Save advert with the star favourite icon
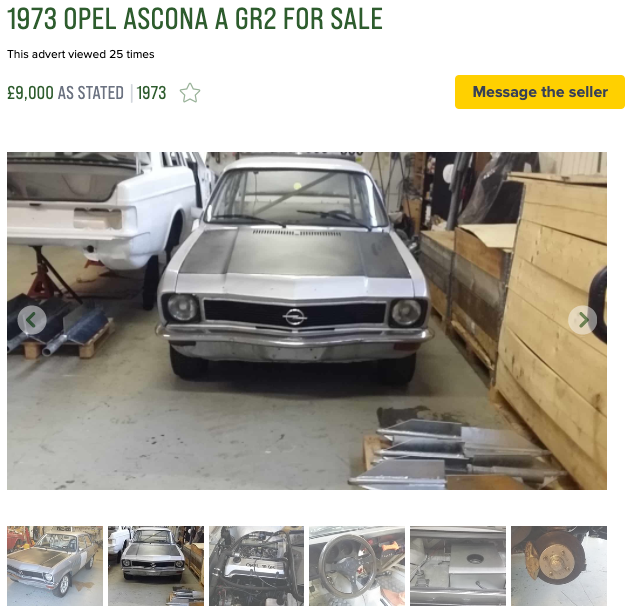The width and height of the screenshot is (634, 615). [x=190, y=93]
